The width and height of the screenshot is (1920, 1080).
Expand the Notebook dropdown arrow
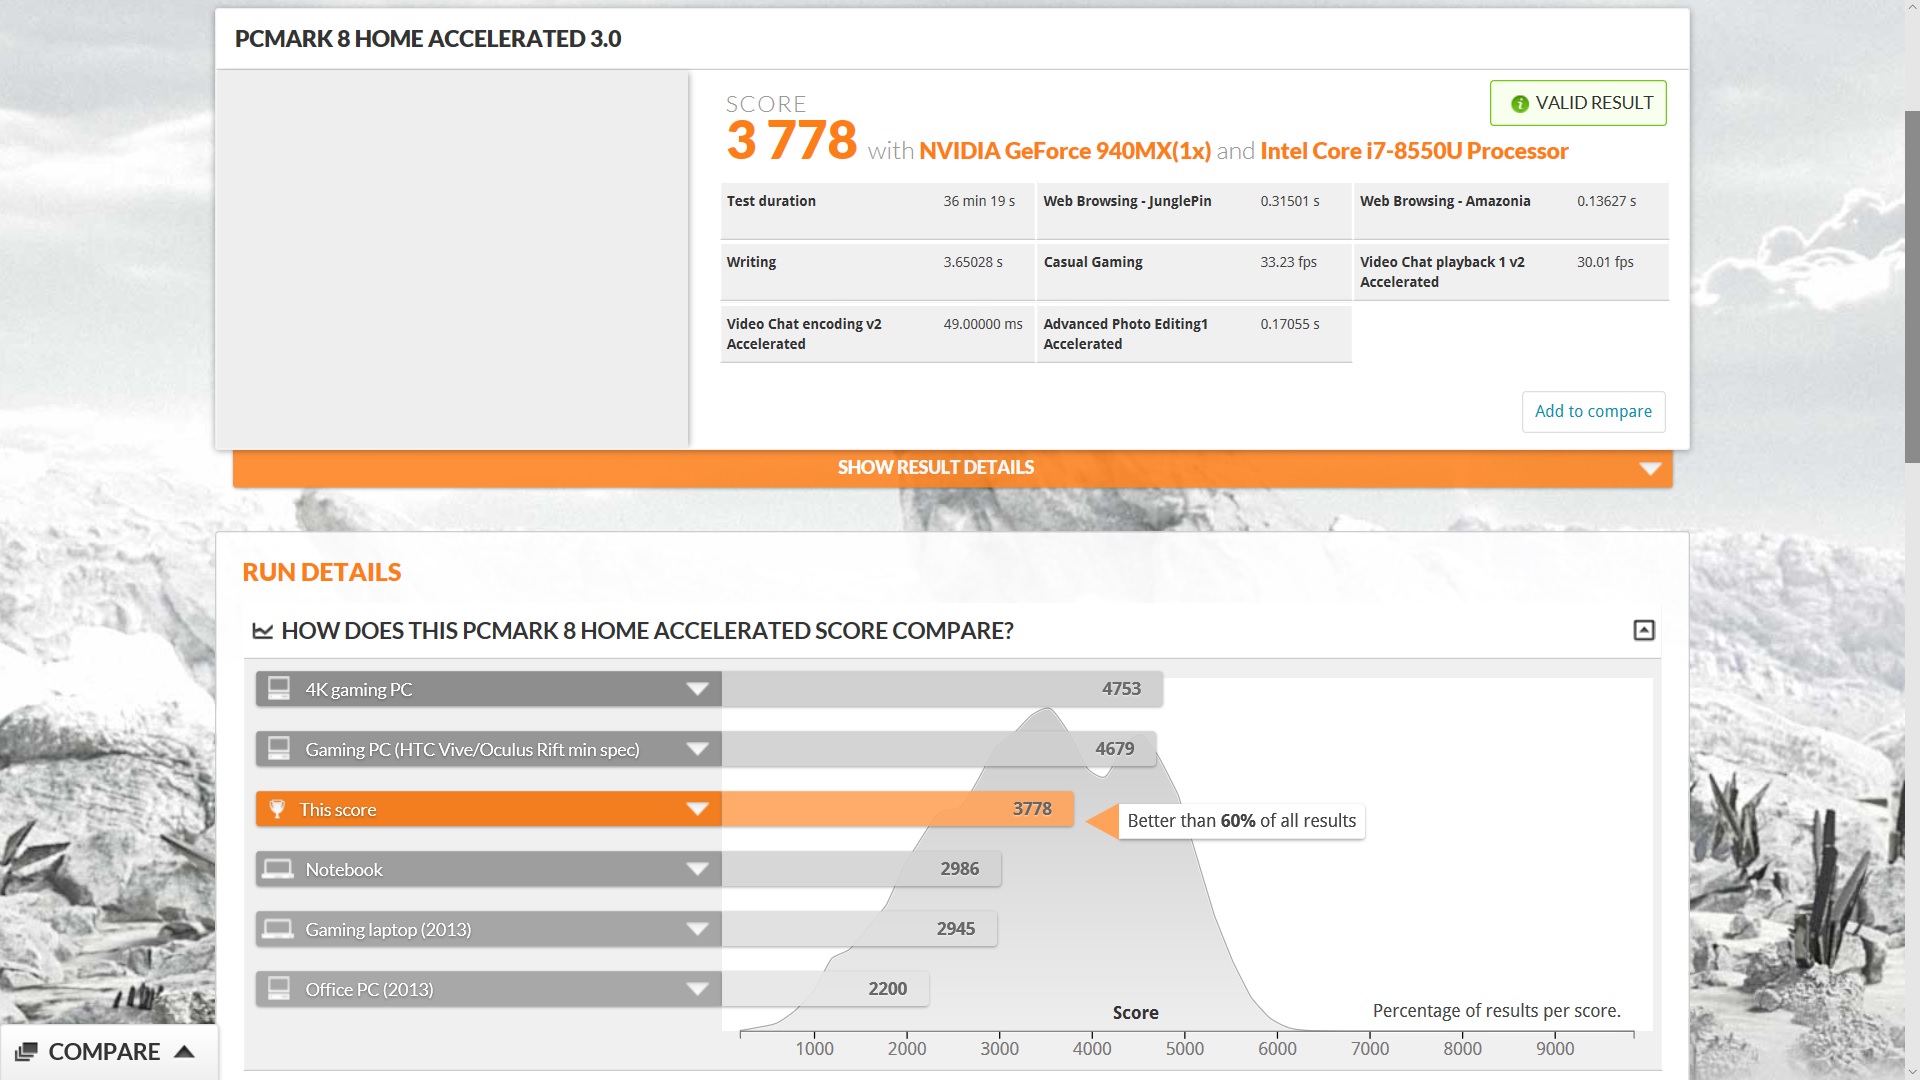pyautogui.click(x=697, y=869)
